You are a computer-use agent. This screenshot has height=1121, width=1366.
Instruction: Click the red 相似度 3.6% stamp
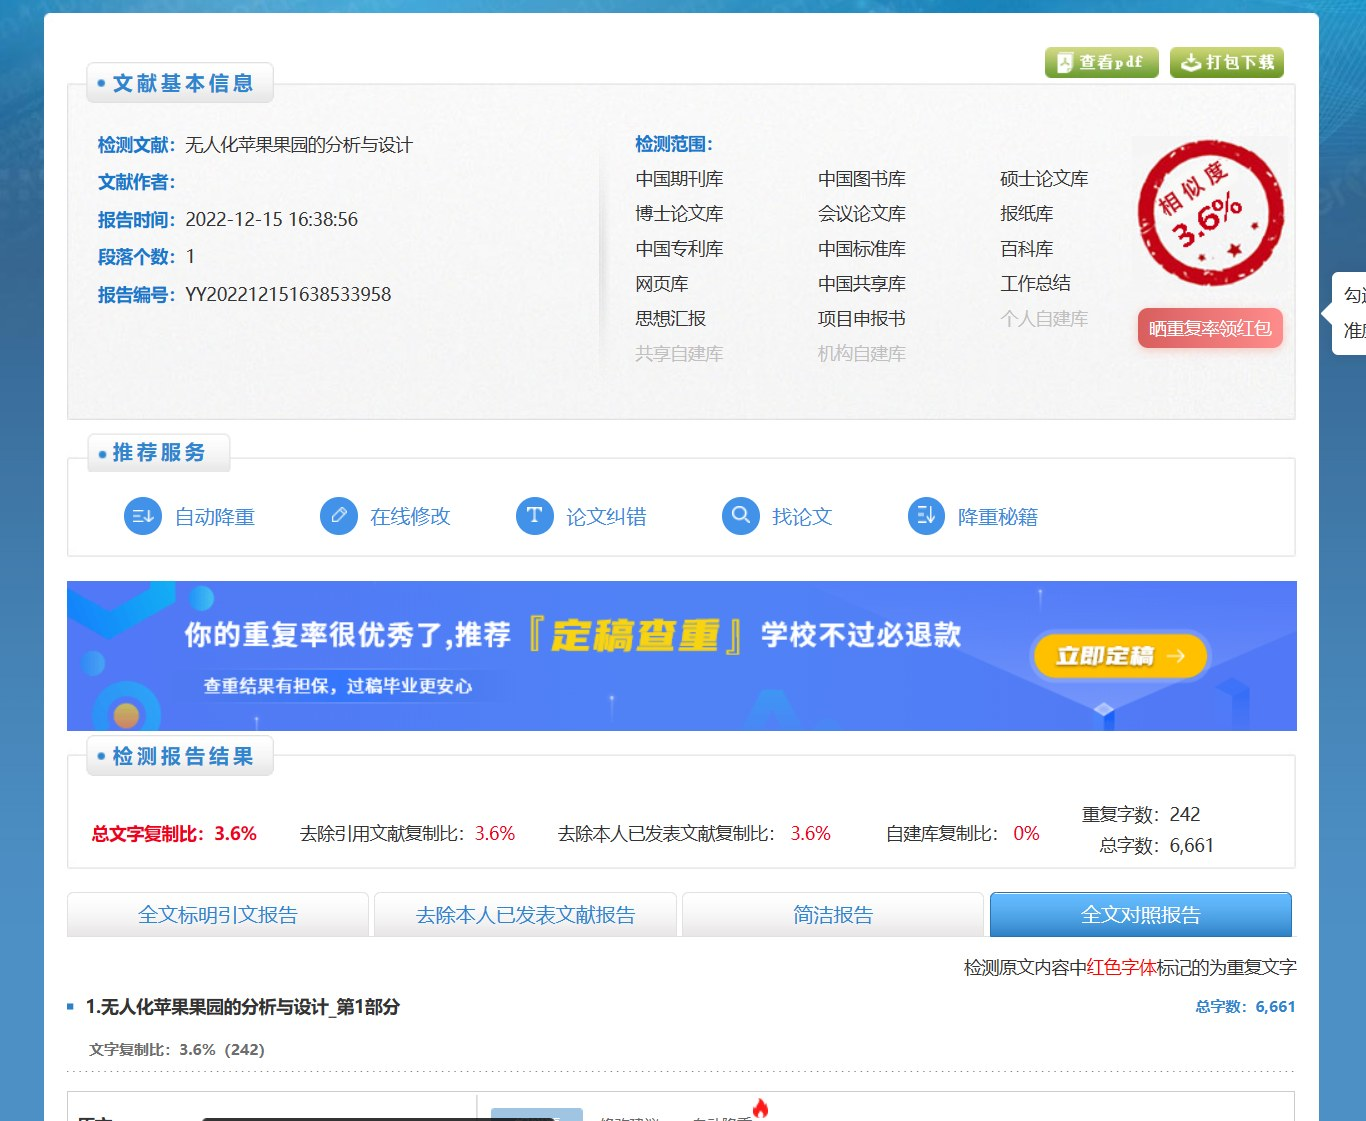[x=1211, y=213]
